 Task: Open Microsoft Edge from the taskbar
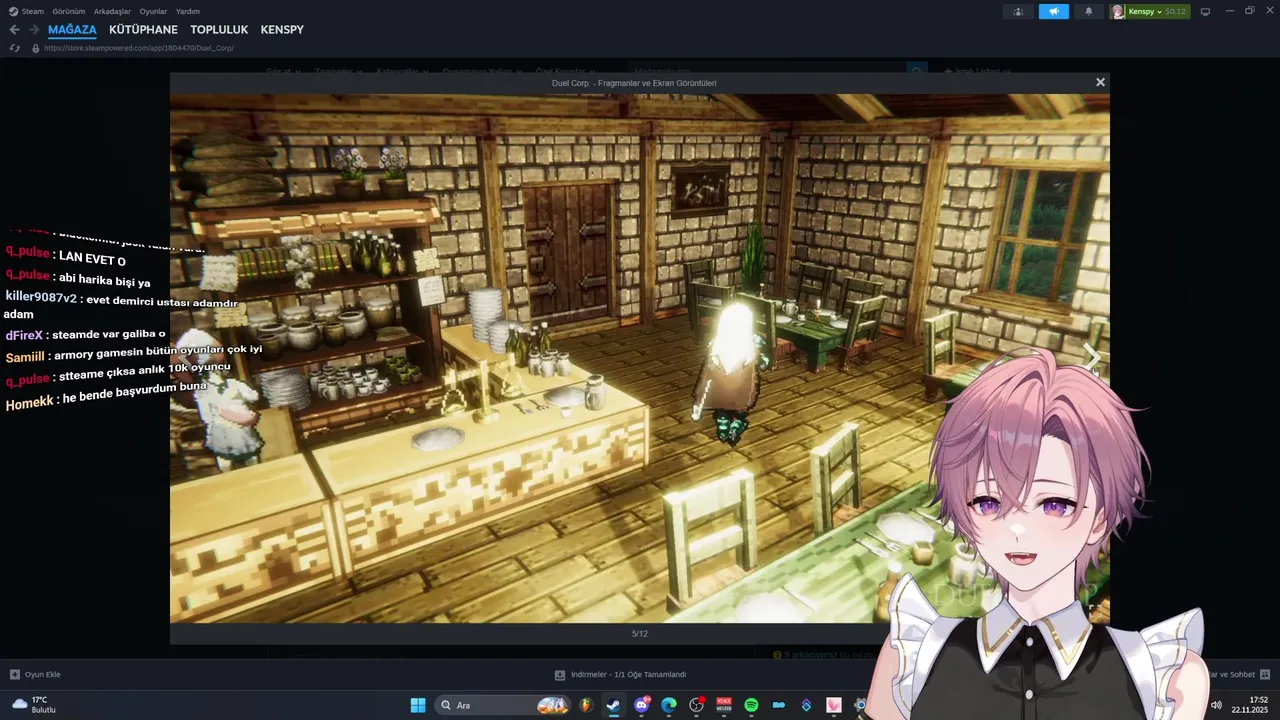click(669, 705)
